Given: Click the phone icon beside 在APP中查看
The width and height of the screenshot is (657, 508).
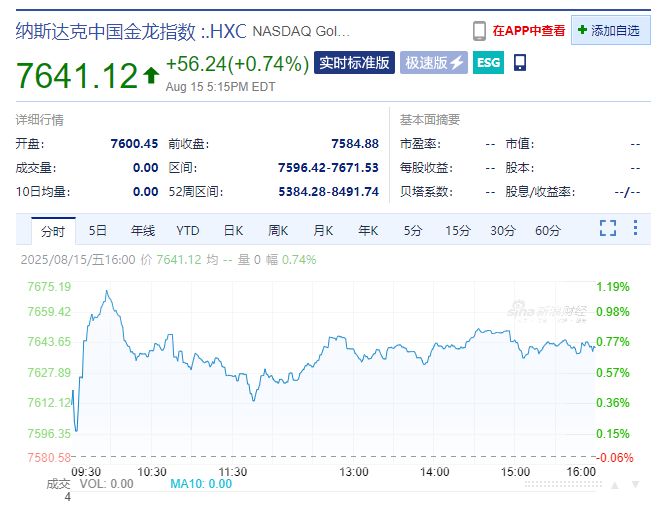Looking at the screenshot, I should tap(479, 31).
